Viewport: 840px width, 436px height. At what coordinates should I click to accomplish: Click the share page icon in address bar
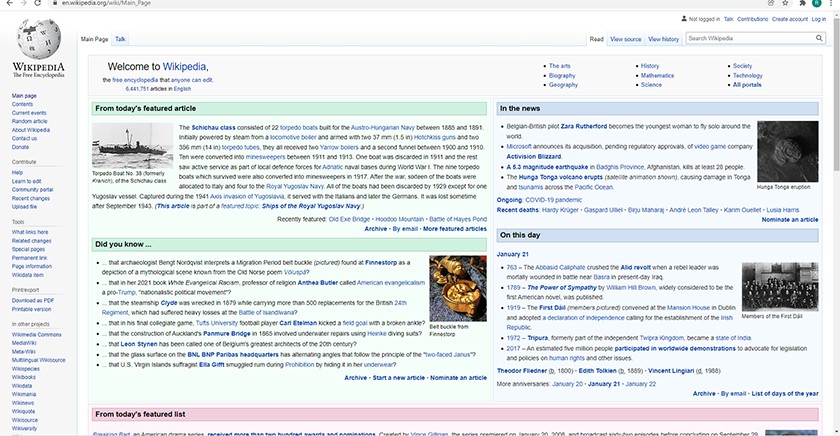(771, 3)
